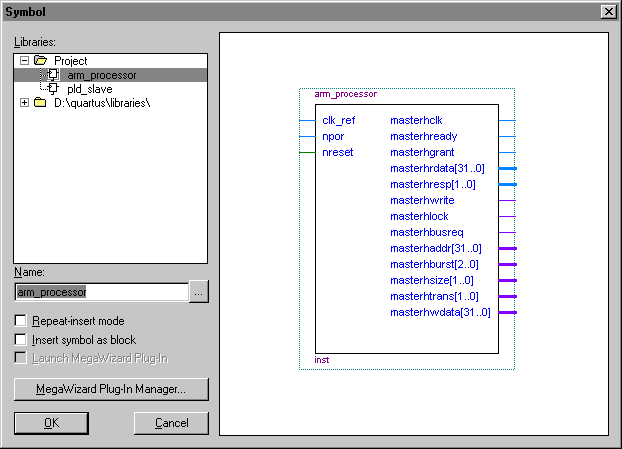Expand the D:\quartus\libraries node

(25, 103)
